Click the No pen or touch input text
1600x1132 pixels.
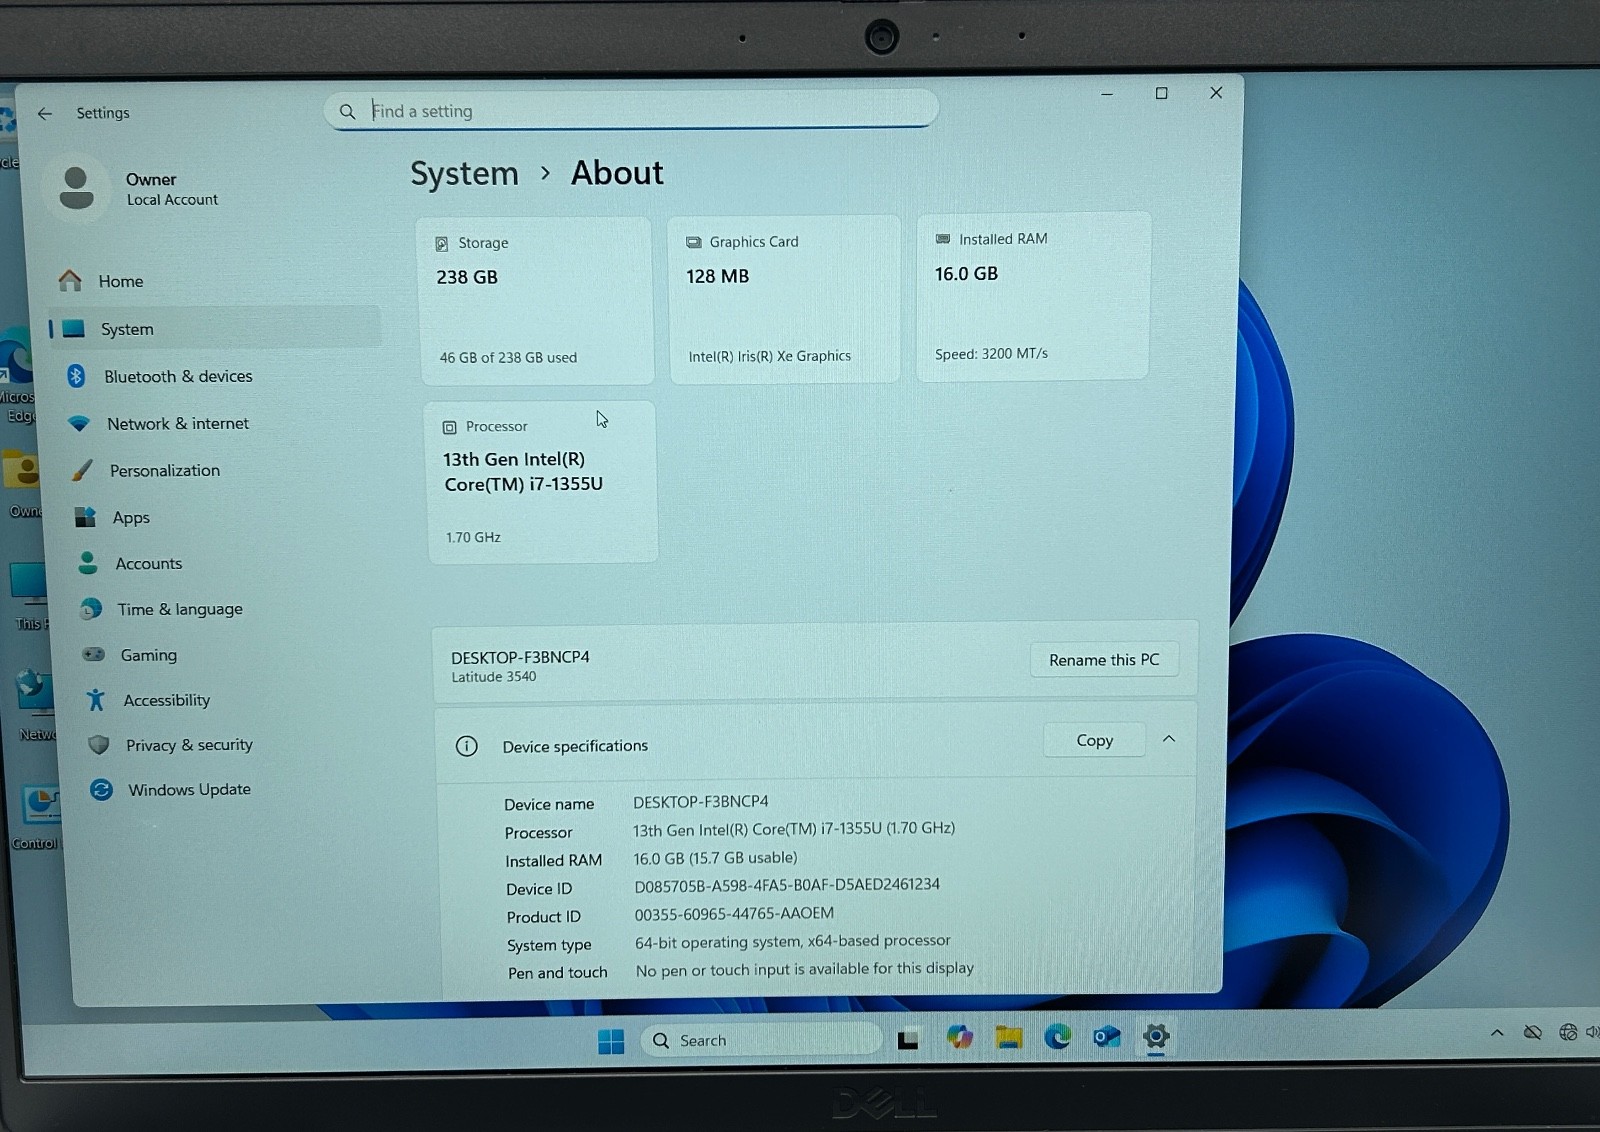point(805,969)
